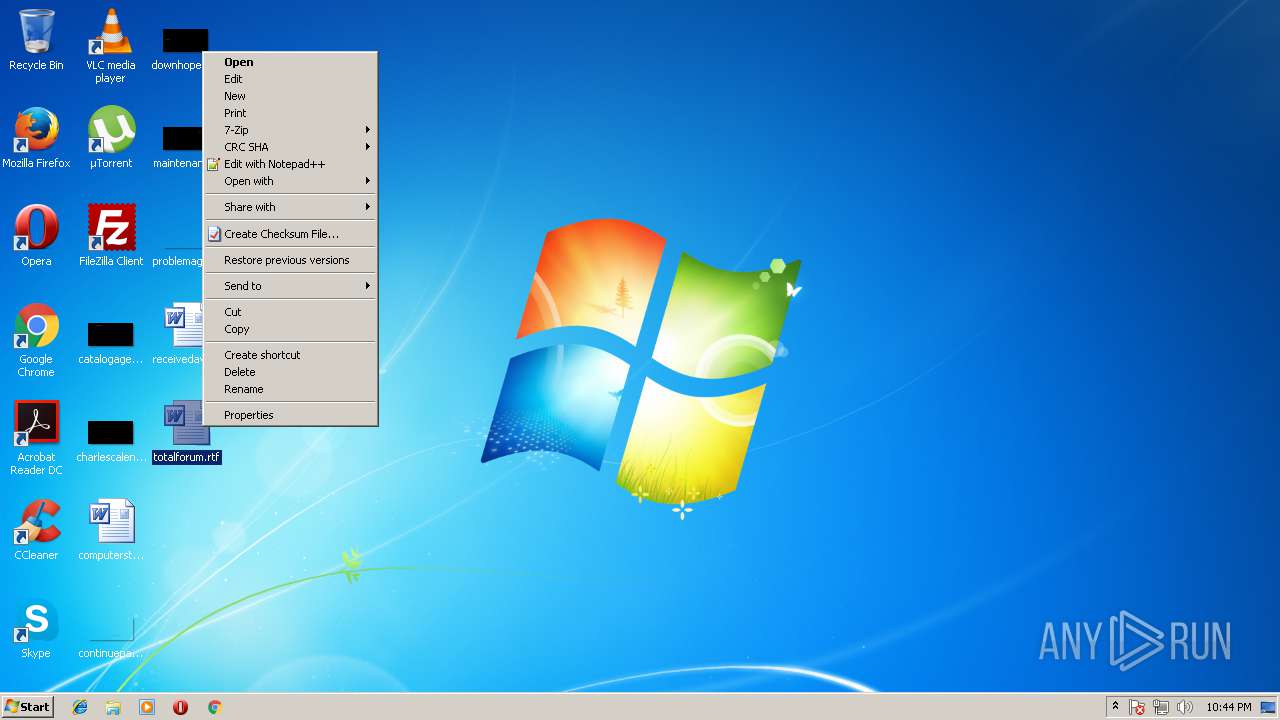Screen dimensions: 1280x720
Task: Expand the Send to submenu
Action: (290, 286)
